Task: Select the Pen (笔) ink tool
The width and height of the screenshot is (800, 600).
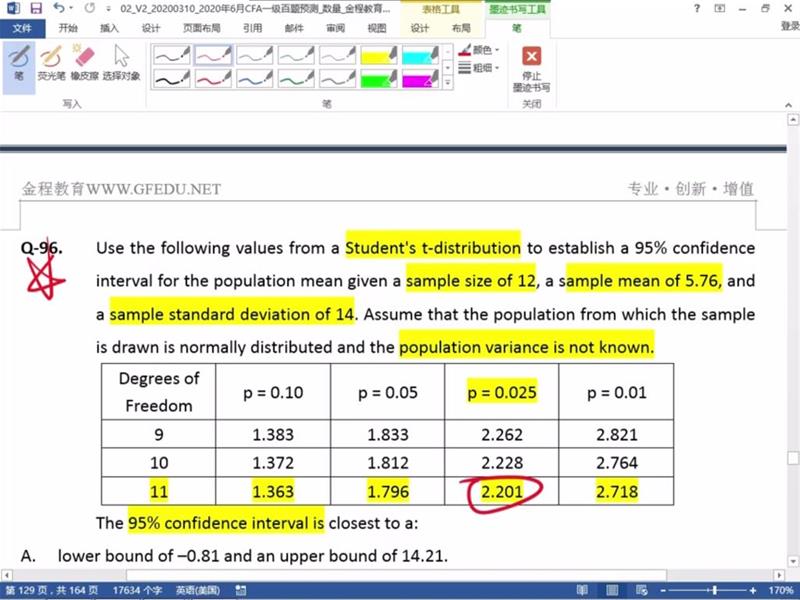Action: [x=18, y=62]
